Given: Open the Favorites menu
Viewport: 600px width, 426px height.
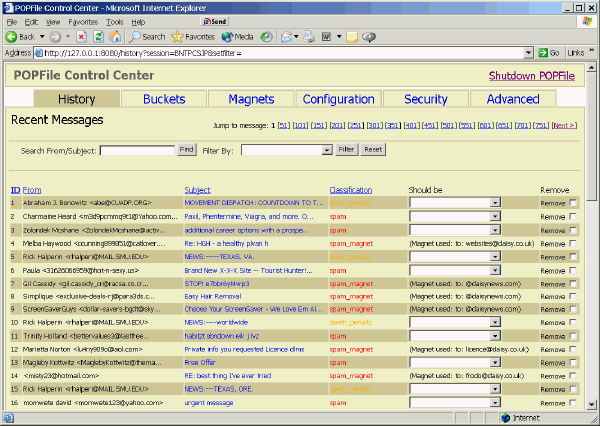Looking at the screenshot, I should (83, 22).
